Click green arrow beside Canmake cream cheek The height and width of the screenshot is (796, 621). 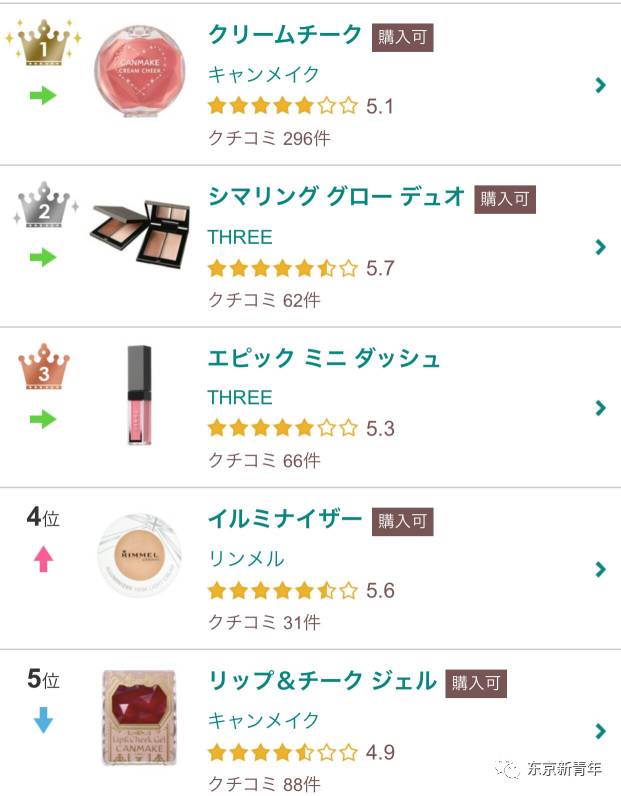[x=43, y=96]
